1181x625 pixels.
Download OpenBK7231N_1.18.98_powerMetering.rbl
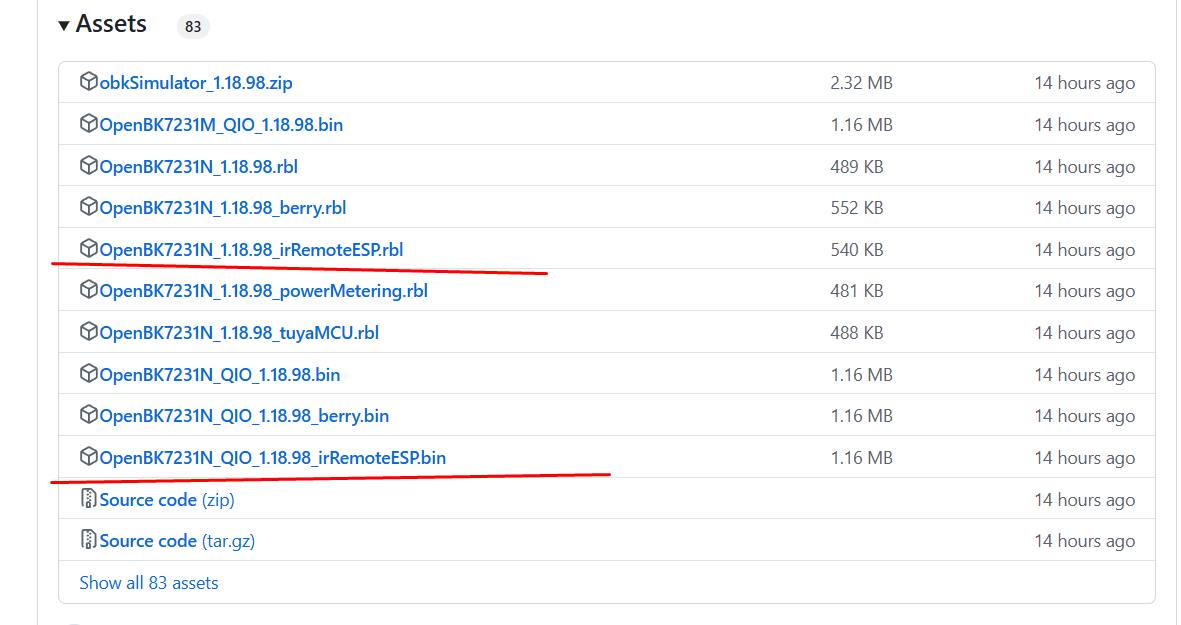coord(264,291)
